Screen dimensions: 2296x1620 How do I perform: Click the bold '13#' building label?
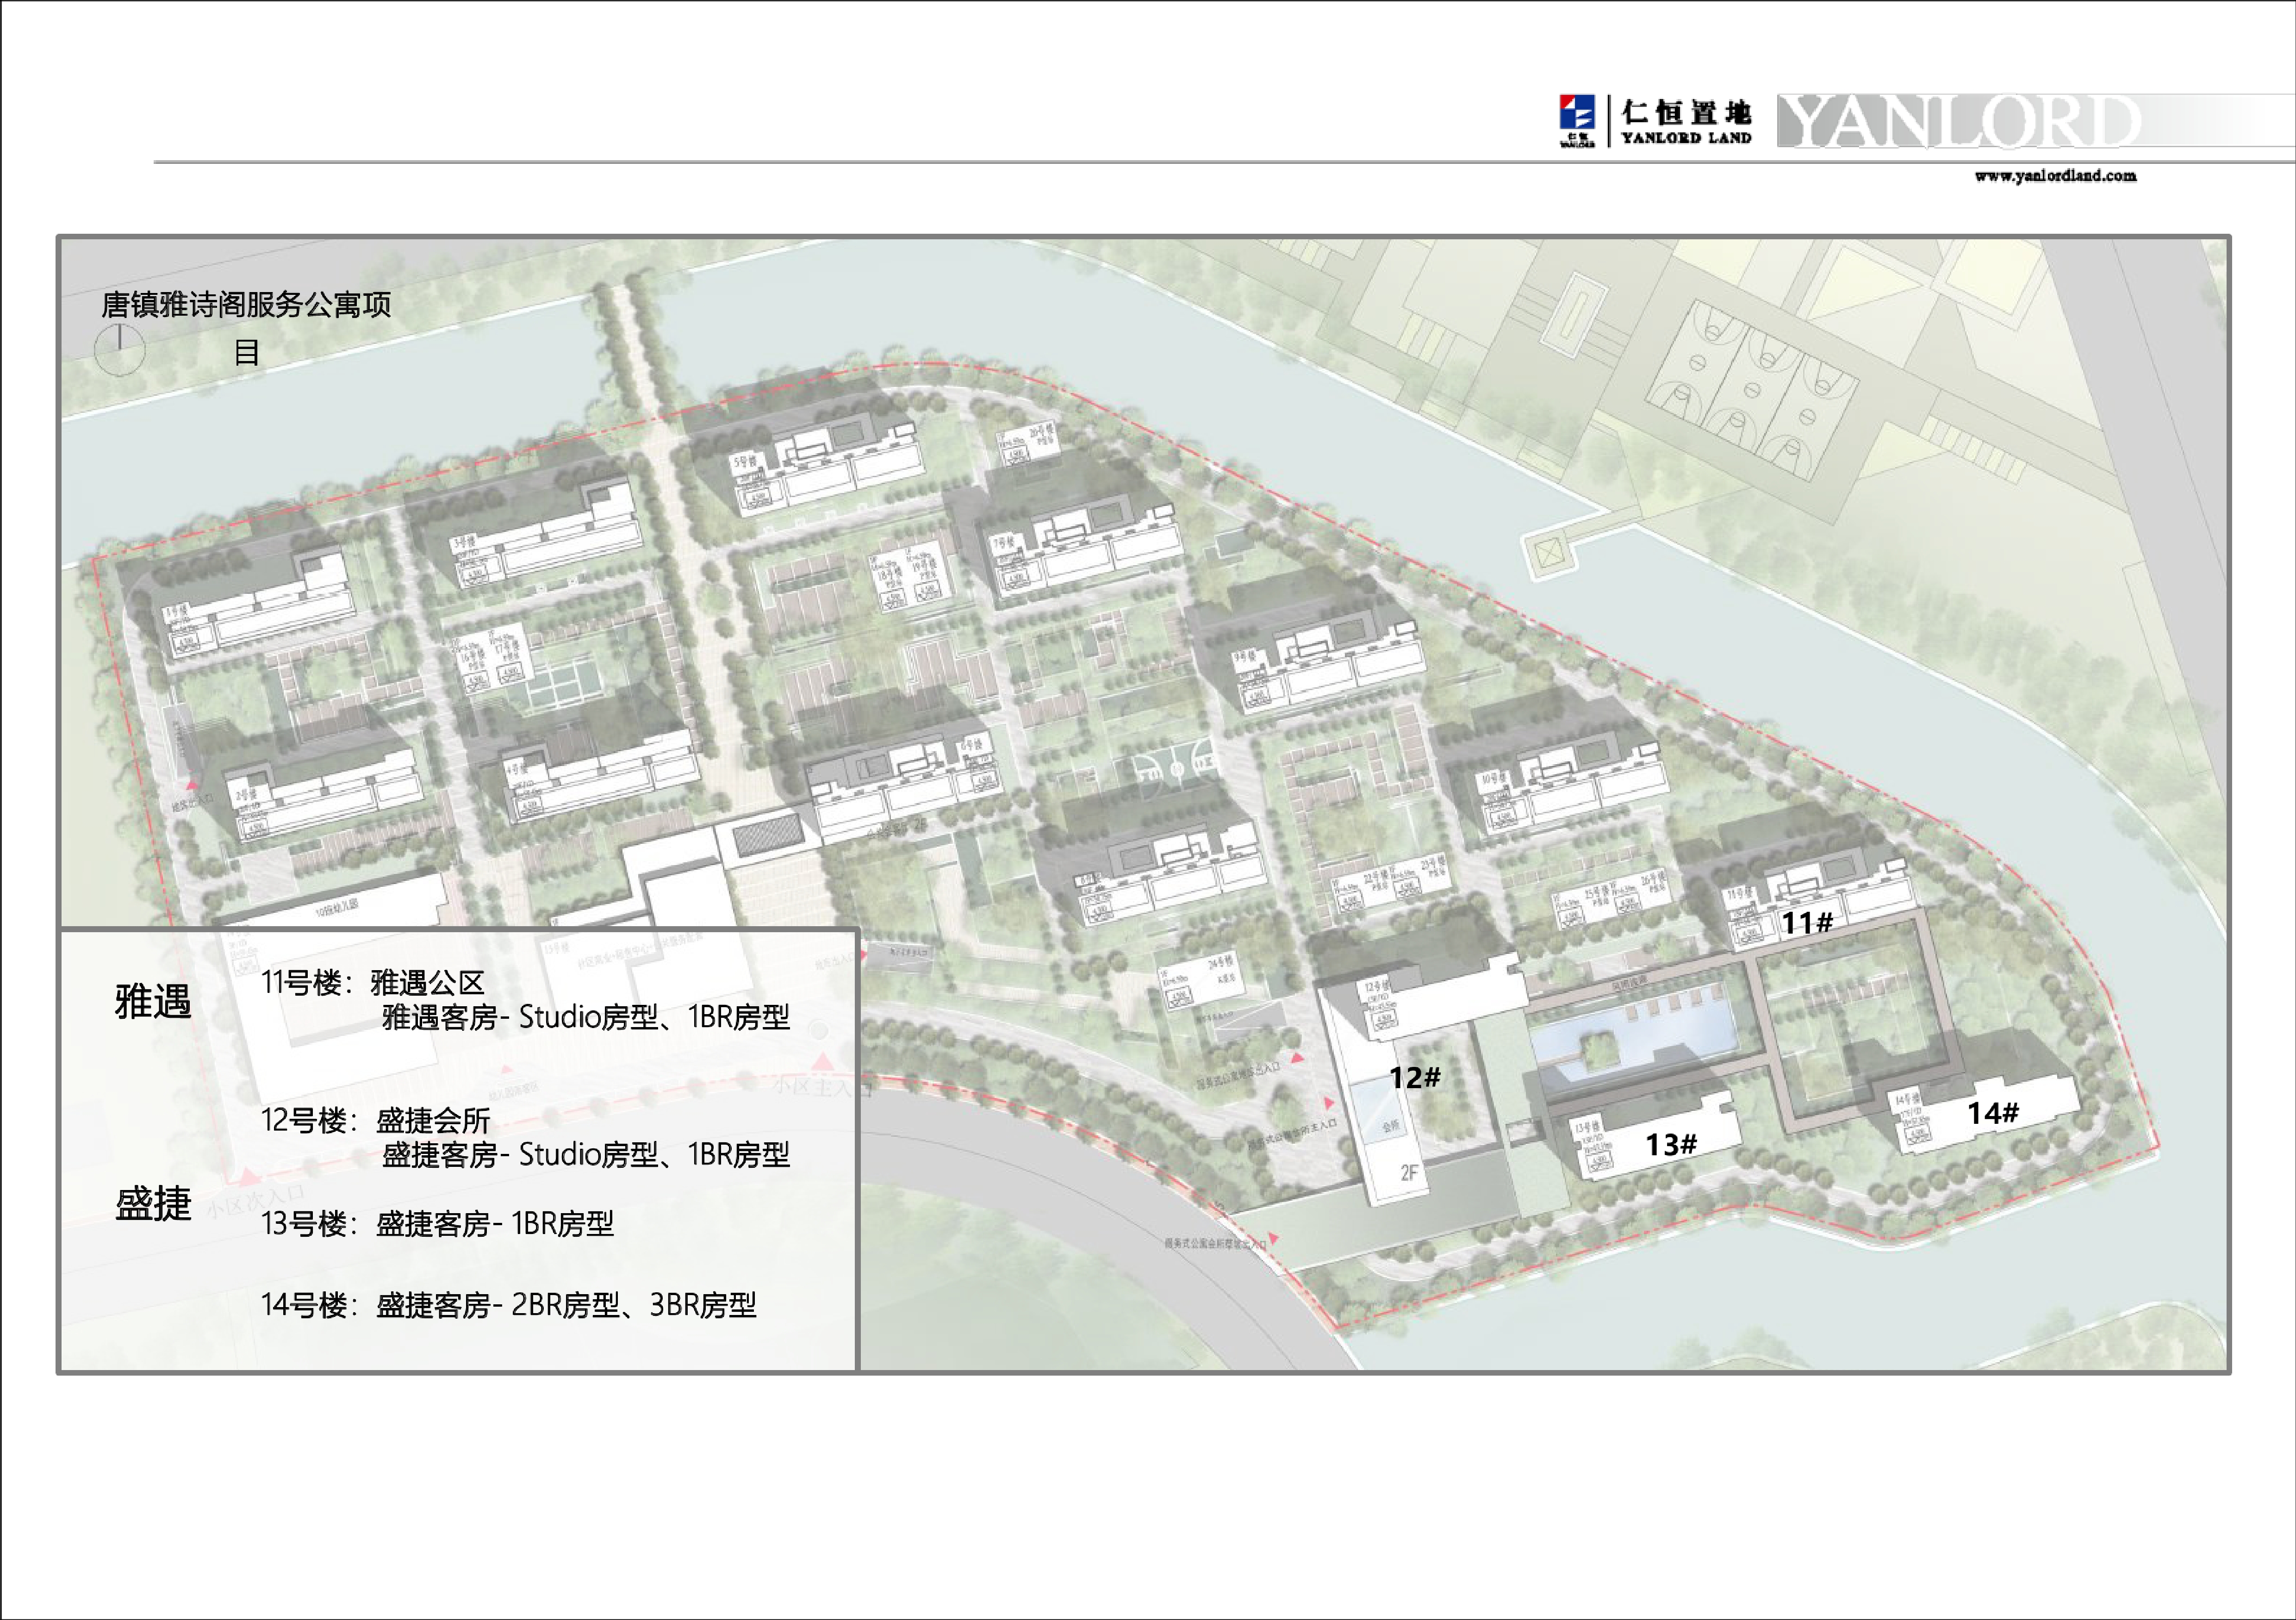[x=1671, y=1144]
